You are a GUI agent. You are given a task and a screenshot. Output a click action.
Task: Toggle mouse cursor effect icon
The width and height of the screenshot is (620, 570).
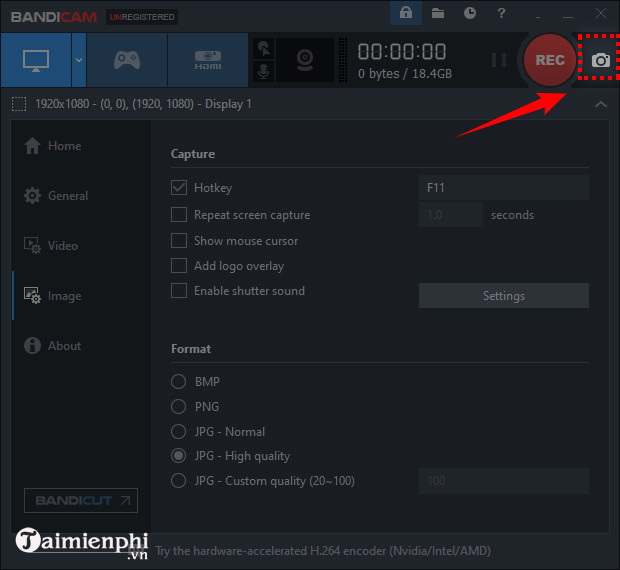click(x=264, y=49)
